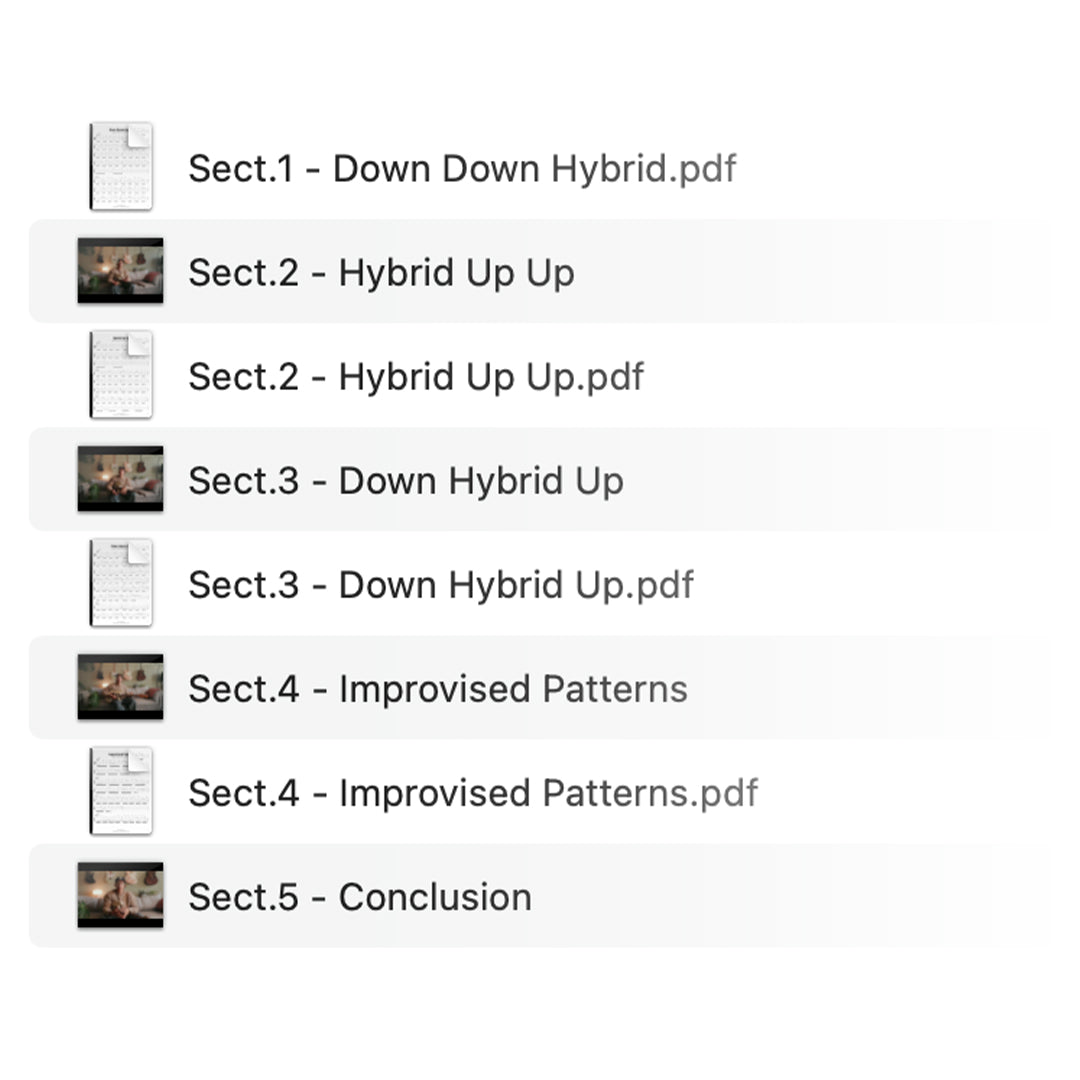Click the PDF icon for Sect.1 Down Down Hybrid
Screen dimensions: 1080x1080
(x=121, y=167)
